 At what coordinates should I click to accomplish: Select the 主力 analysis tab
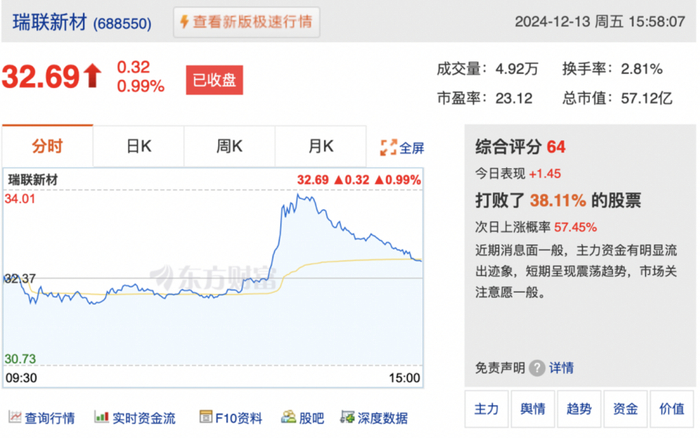(x=486, y=409)
